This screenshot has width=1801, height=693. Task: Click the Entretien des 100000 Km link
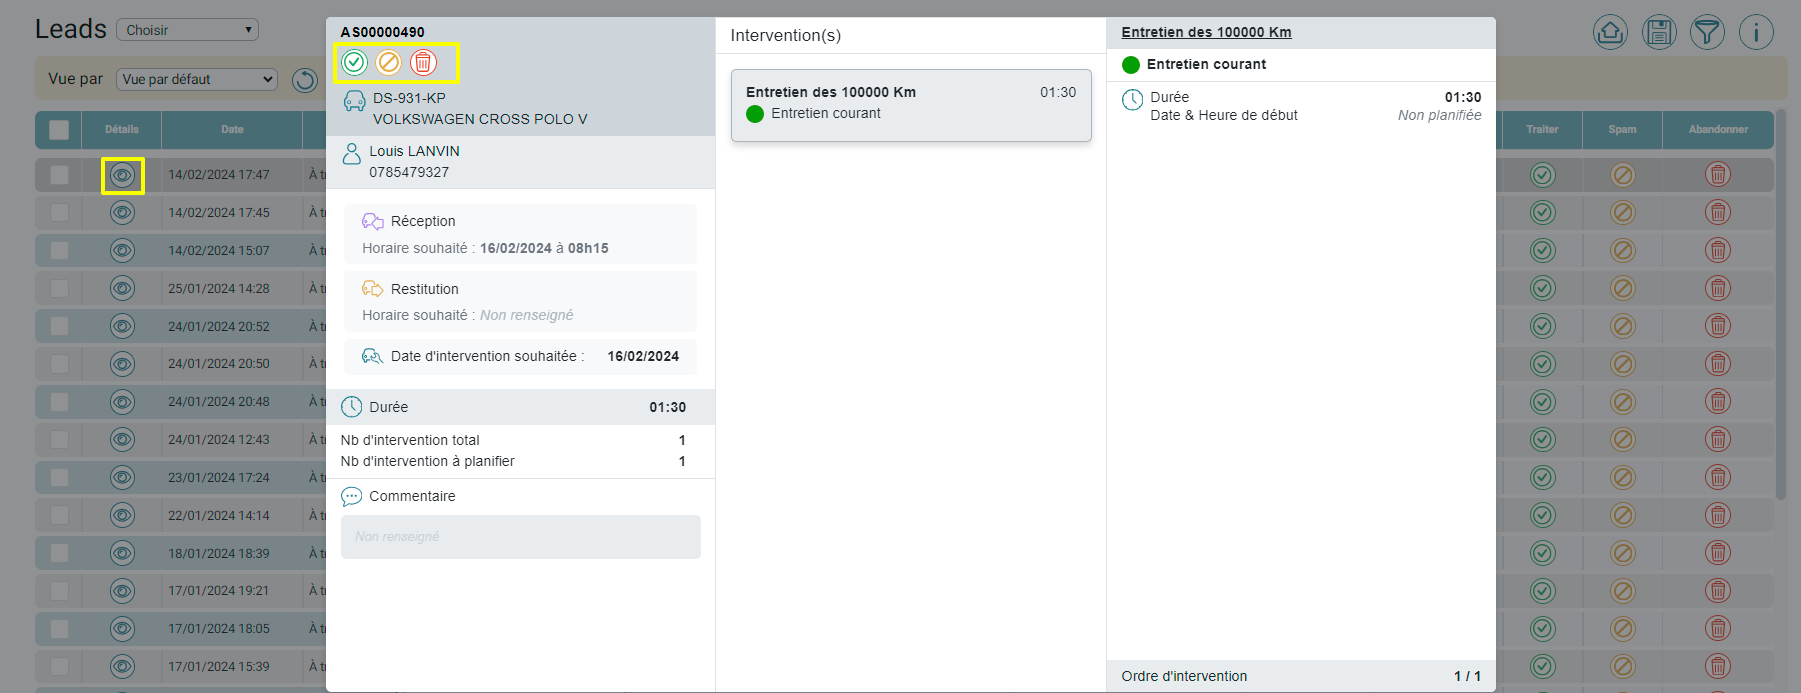[1206, 32]
